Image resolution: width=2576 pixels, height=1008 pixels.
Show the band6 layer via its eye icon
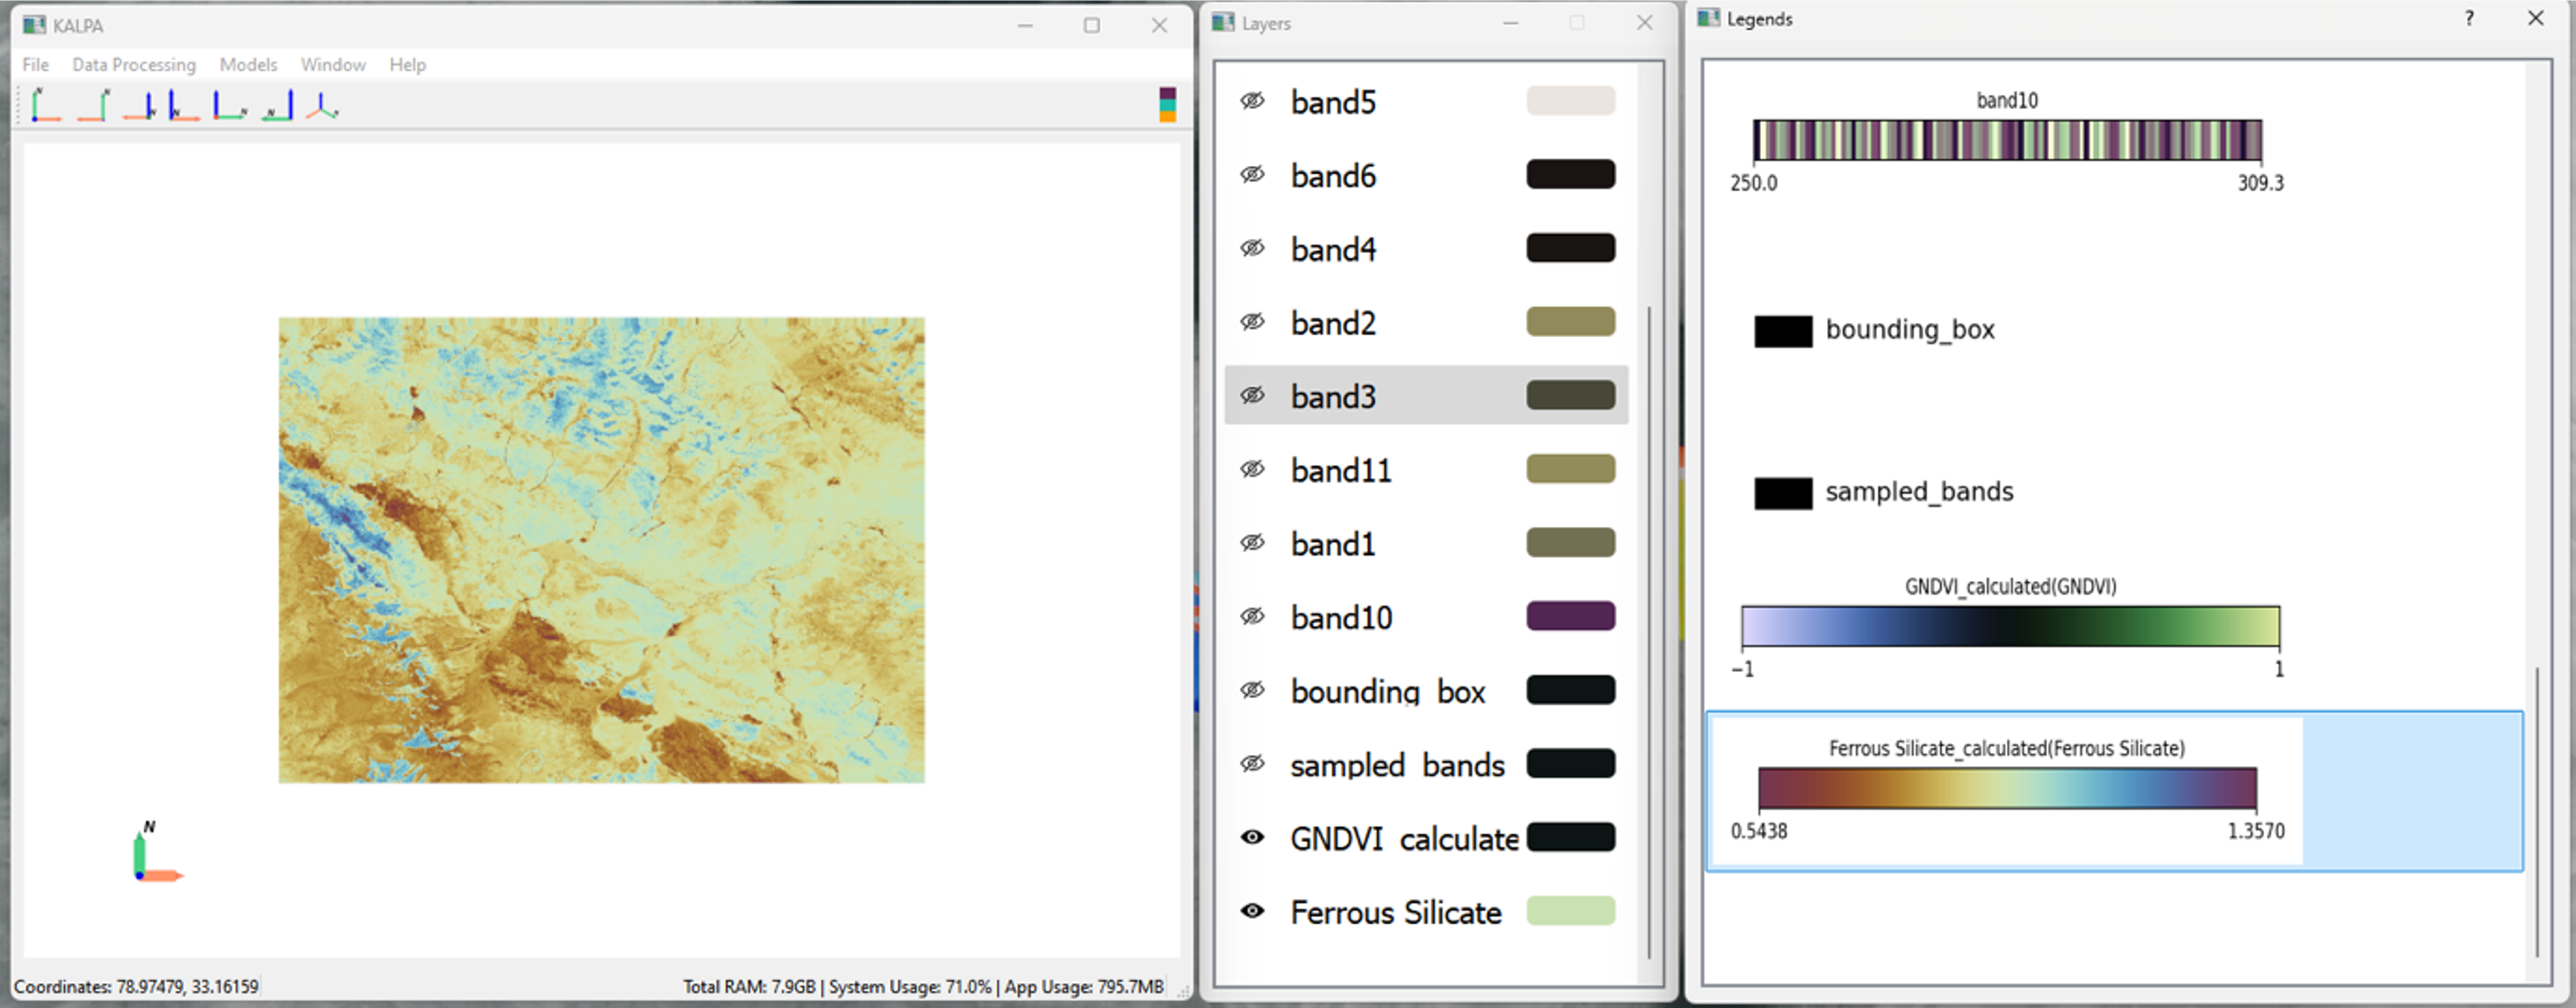tap(1252, 175)
